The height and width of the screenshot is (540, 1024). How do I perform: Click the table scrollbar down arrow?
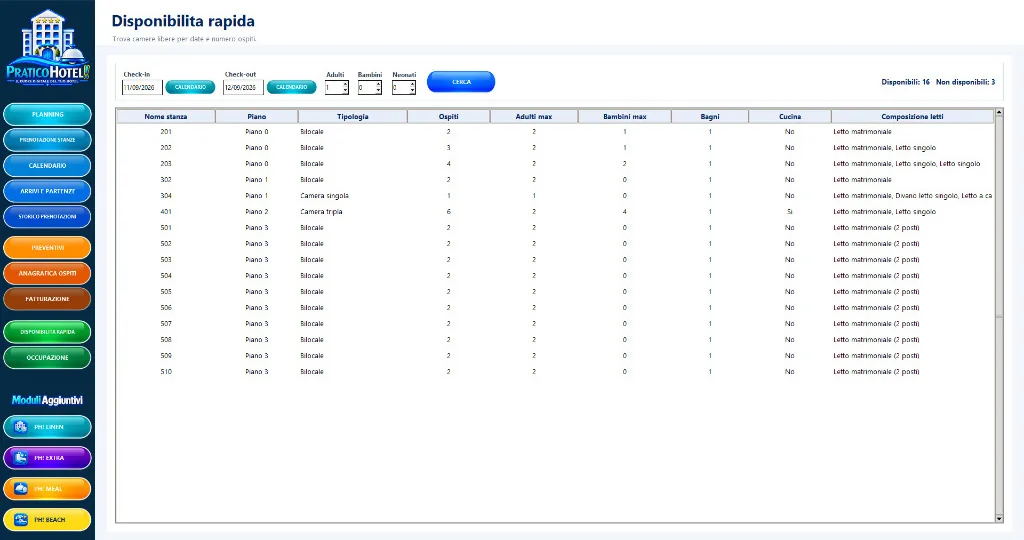[x=999, y=518]
